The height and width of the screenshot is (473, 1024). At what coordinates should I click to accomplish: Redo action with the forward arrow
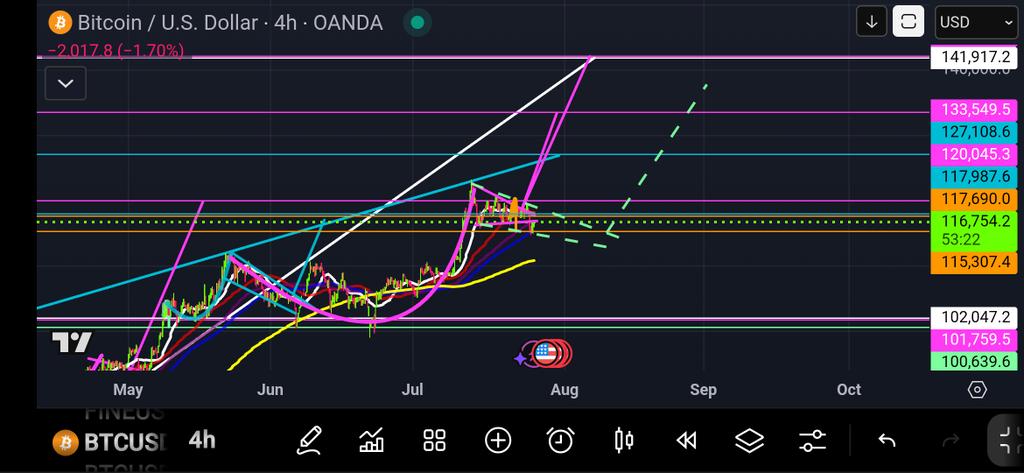tap(950, 441)
